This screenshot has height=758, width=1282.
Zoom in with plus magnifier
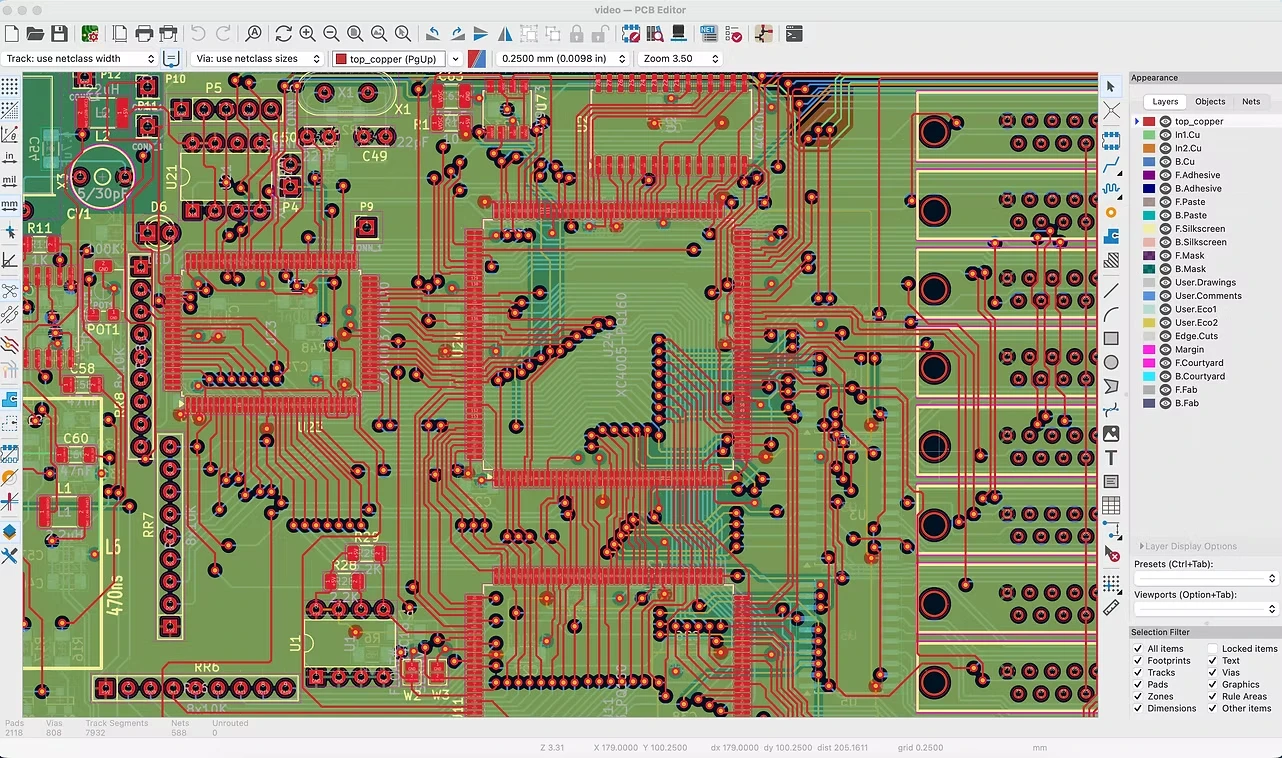(x=307, y=34)
